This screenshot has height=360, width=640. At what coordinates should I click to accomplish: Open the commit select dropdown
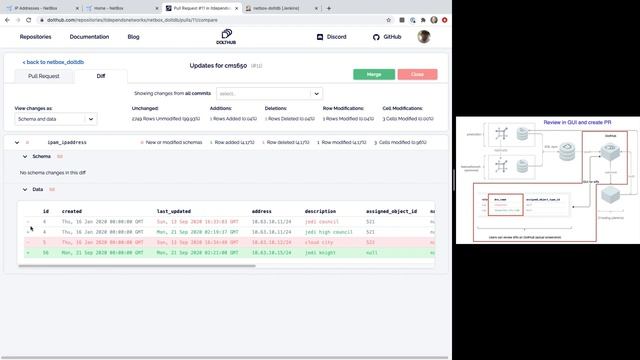[x=269, y=93]
